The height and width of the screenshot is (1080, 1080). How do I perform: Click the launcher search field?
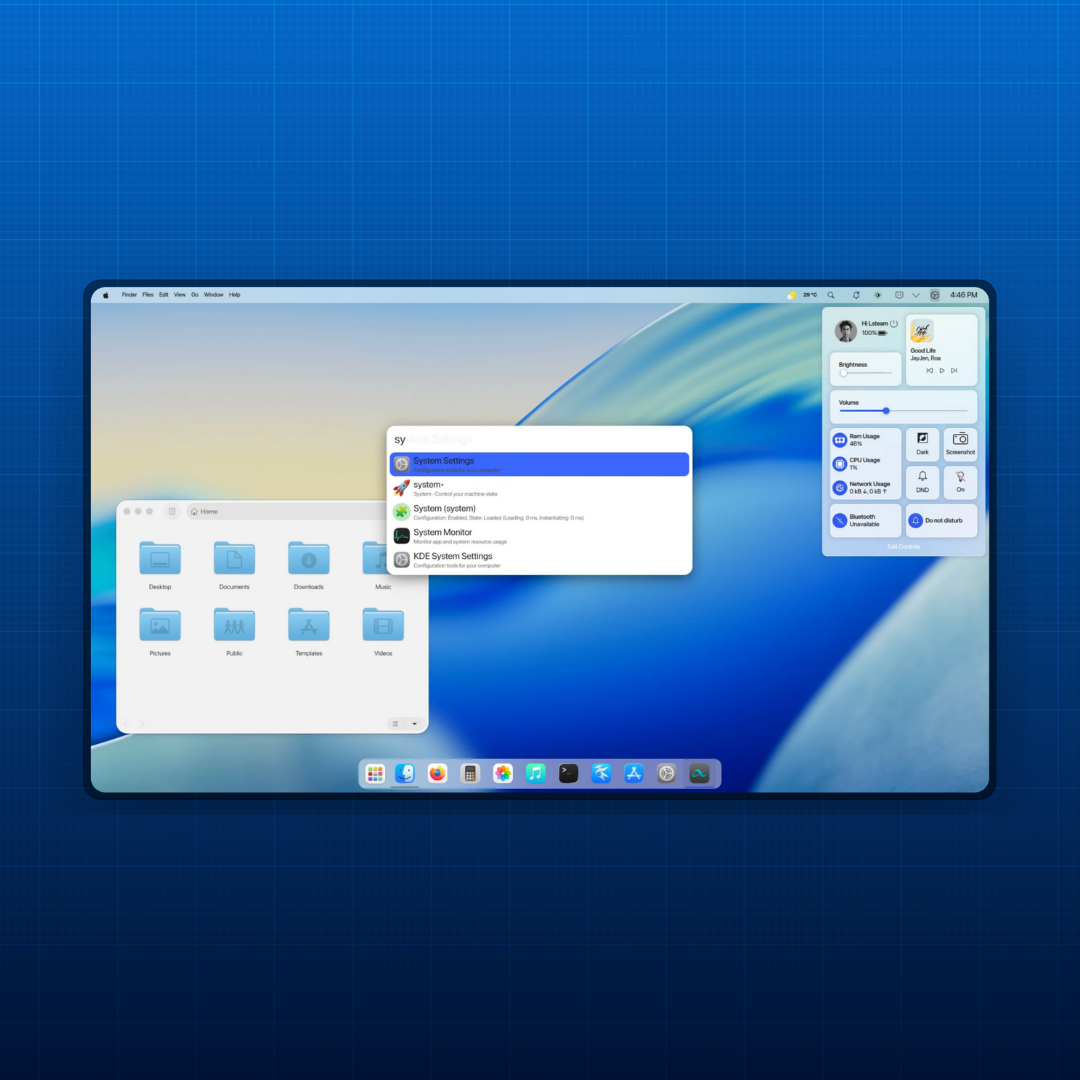coord(539,439)
